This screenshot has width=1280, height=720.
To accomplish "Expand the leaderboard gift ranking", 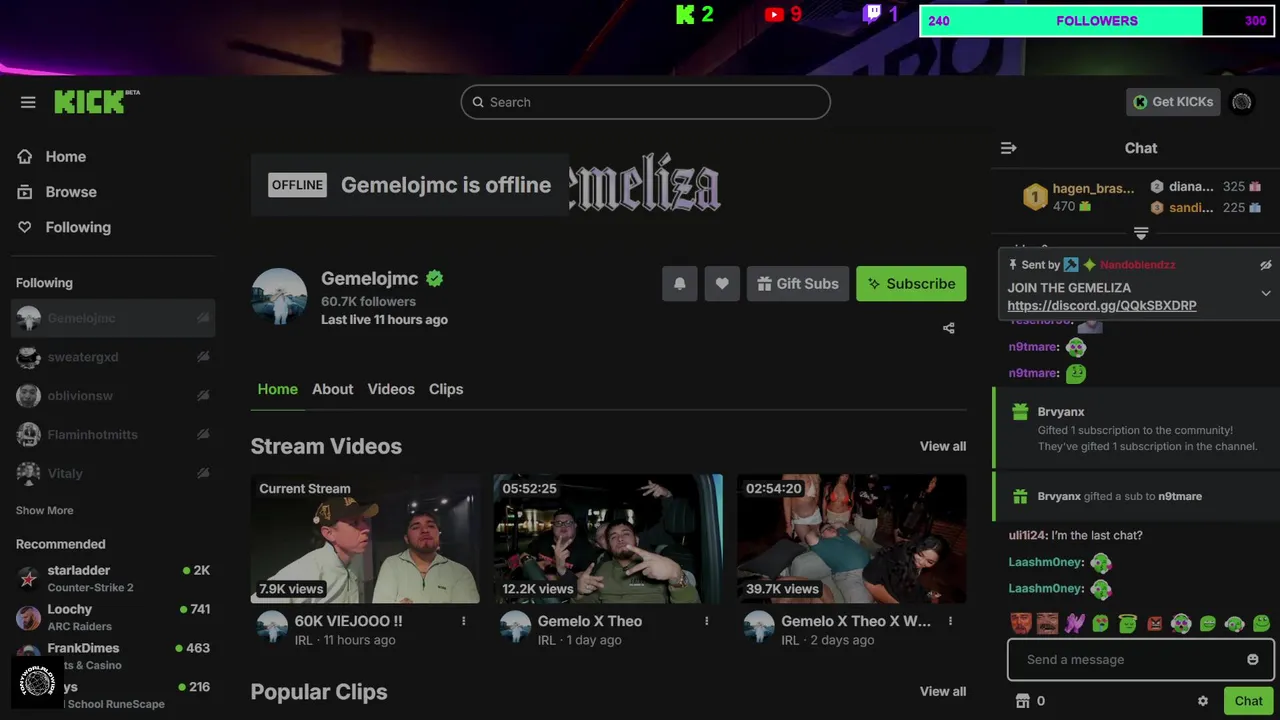I will (x=1141, y=233).
